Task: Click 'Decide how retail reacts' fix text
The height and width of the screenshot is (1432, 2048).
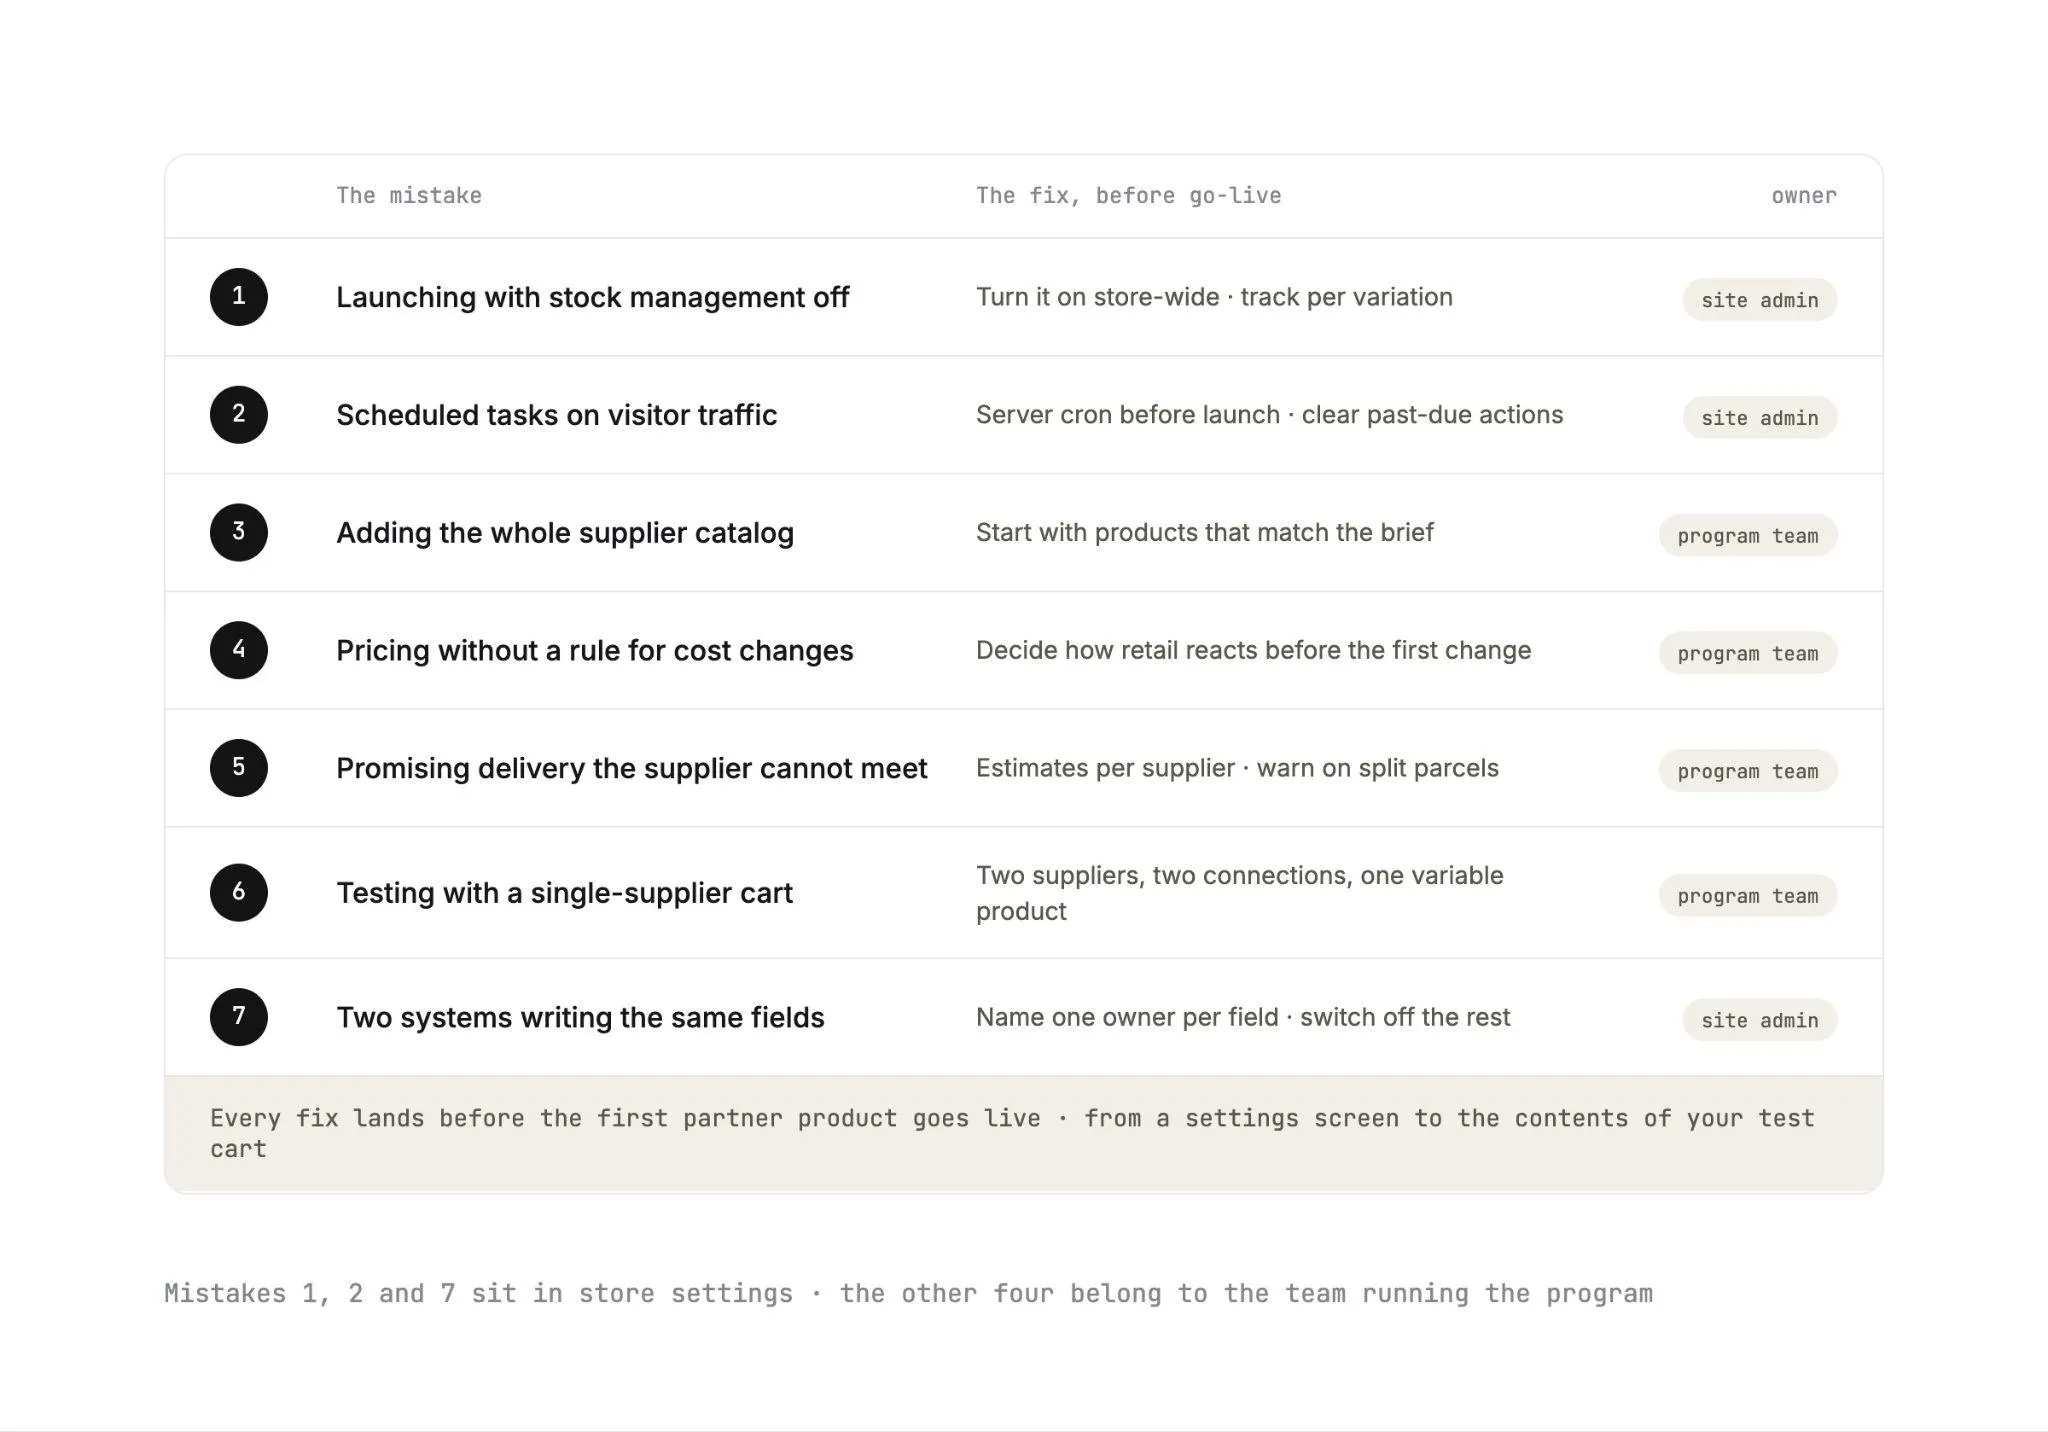Action: (x=1253, y=650)
